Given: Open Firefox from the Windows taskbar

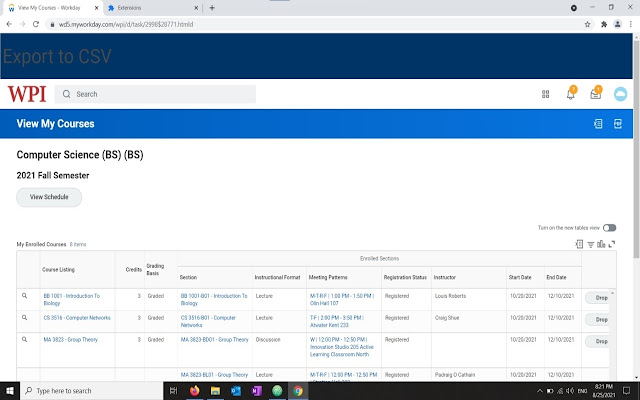Looking at the screenshot, I should [195, 391].
